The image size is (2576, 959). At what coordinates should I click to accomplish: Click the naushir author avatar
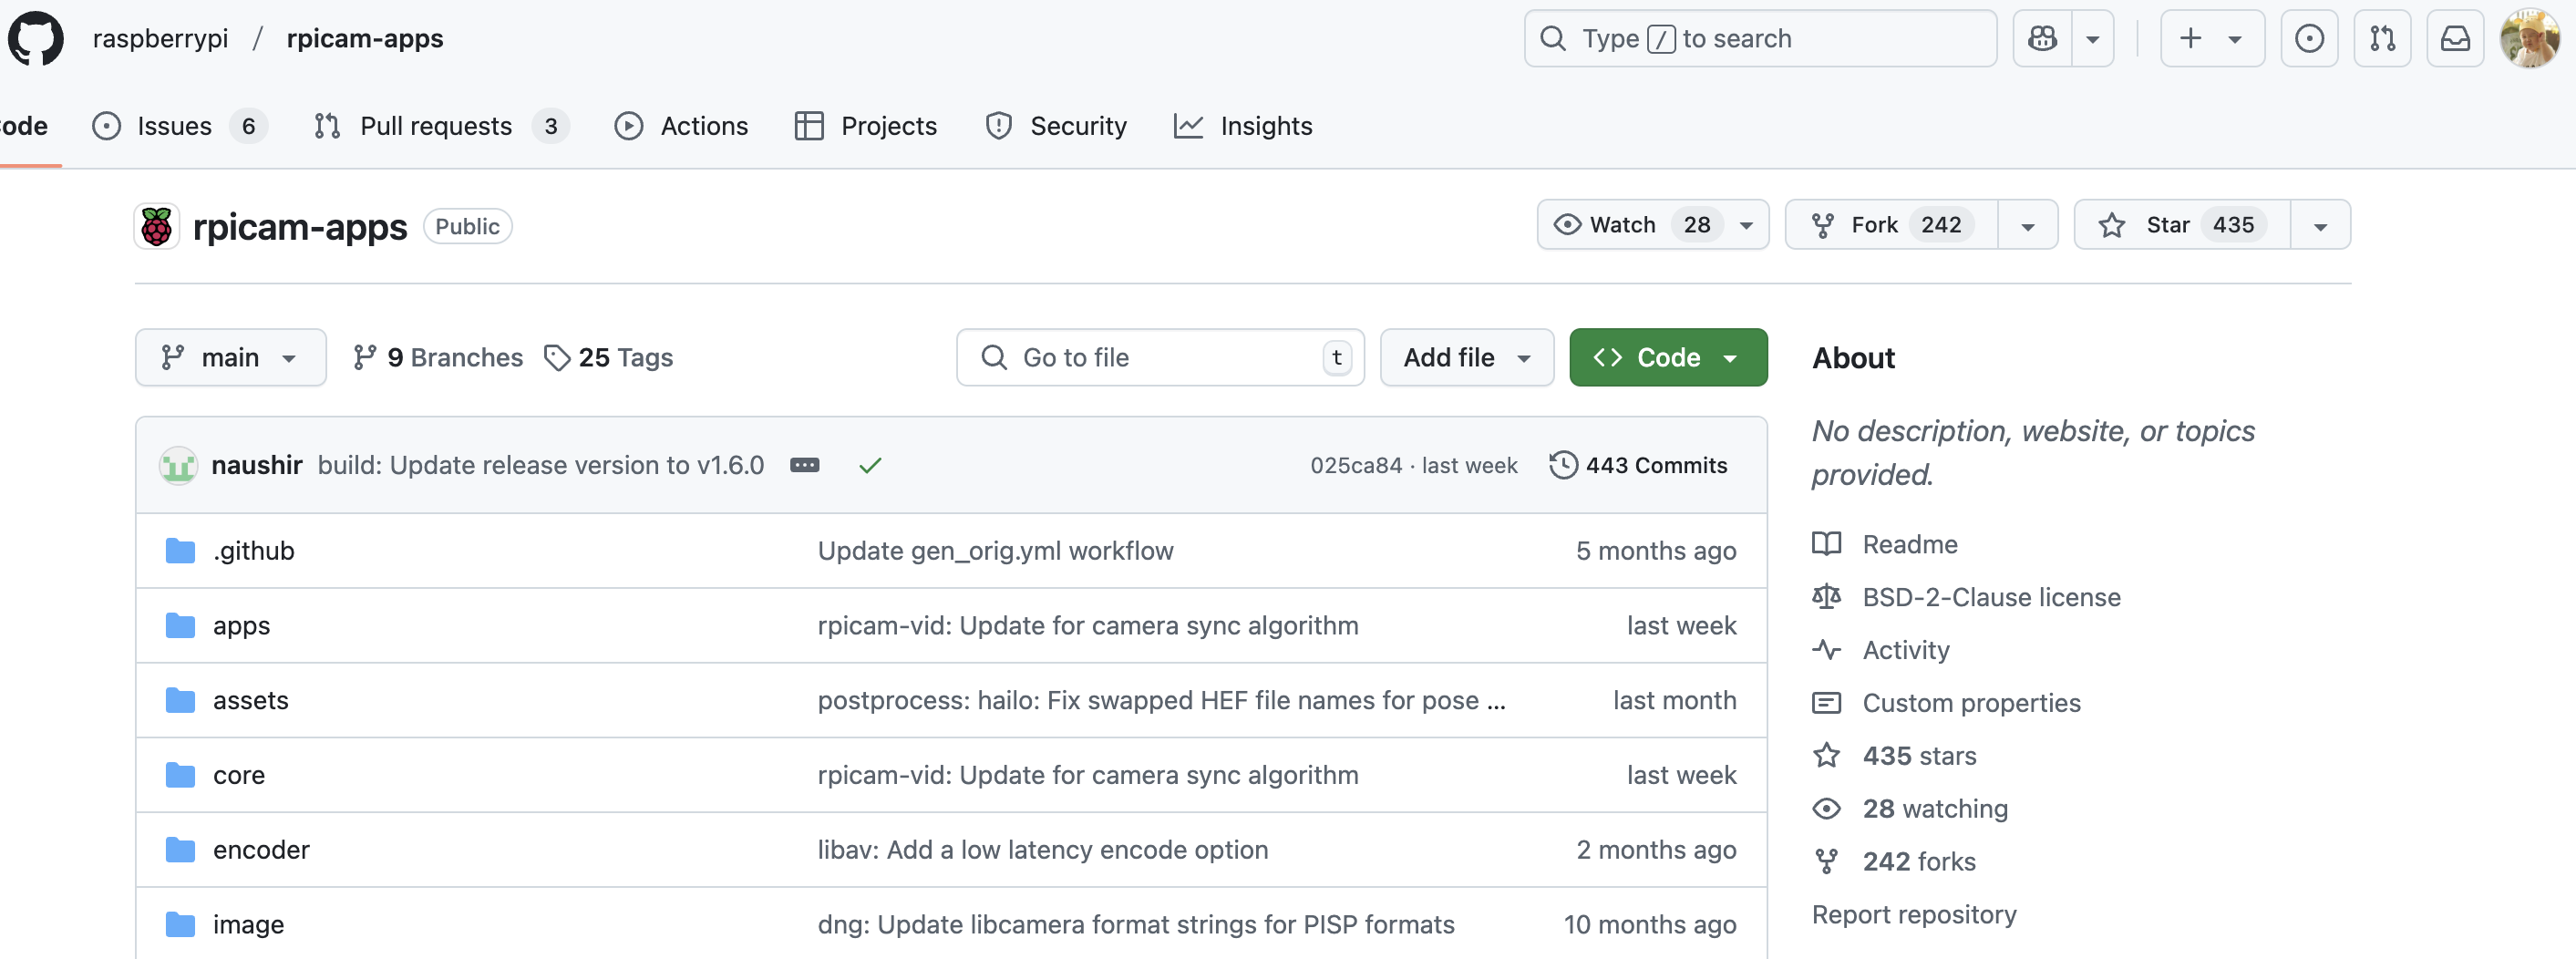(178, 465)
